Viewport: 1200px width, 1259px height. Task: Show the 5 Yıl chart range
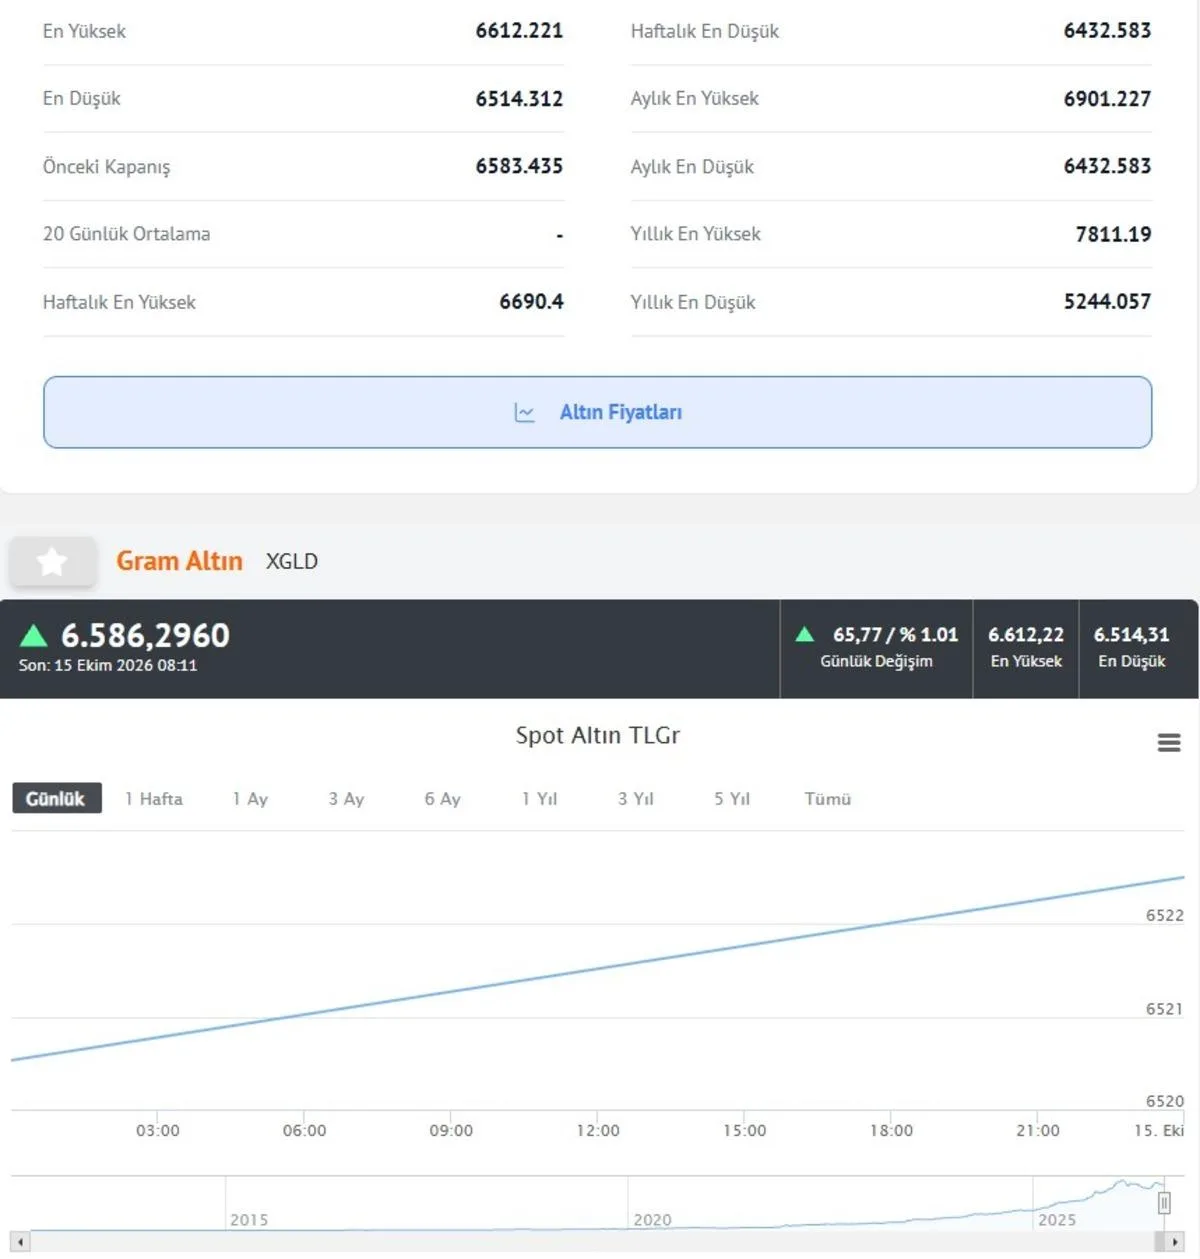[x=731, y=798]
